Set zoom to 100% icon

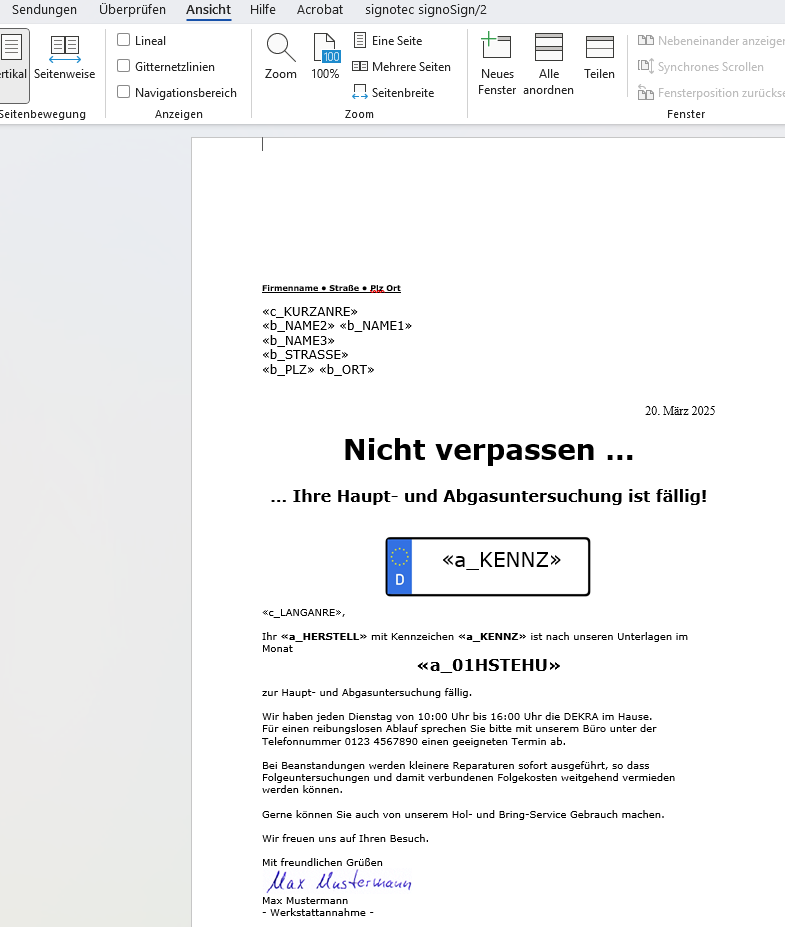click(x=326, y=48)
